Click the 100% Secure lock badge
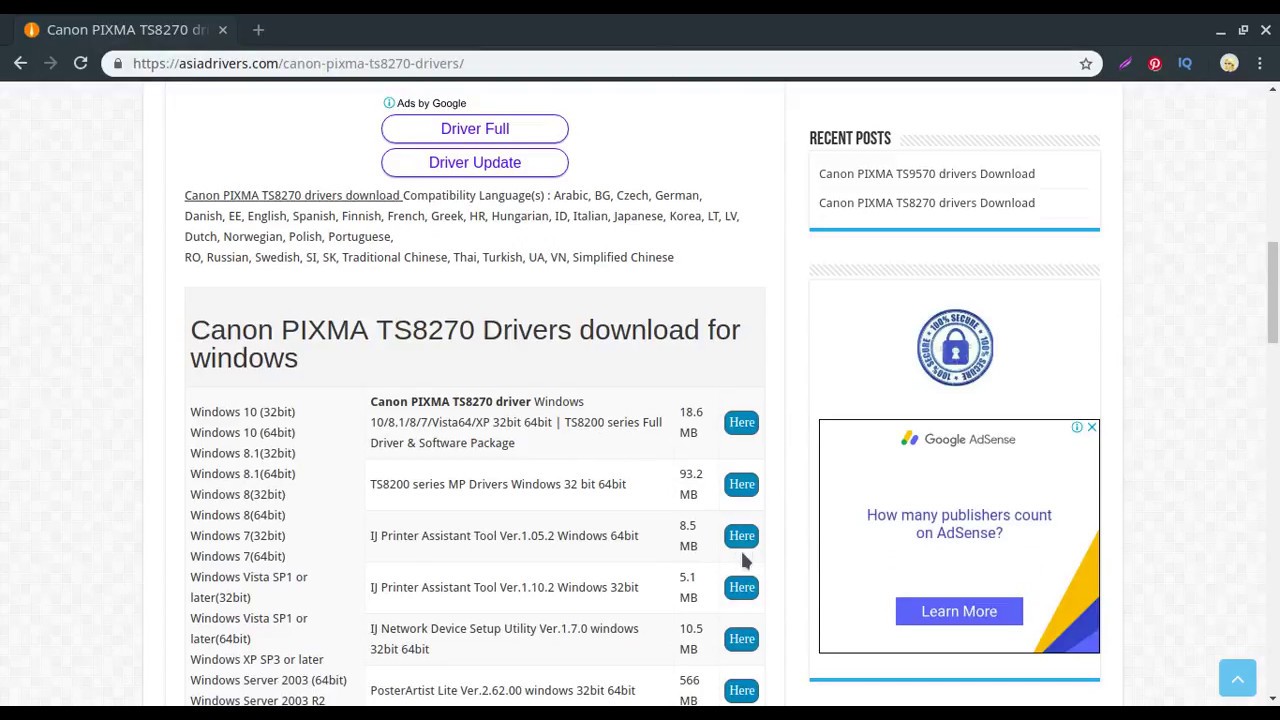This screenshot has height=720, width=1280. point(955,348)
